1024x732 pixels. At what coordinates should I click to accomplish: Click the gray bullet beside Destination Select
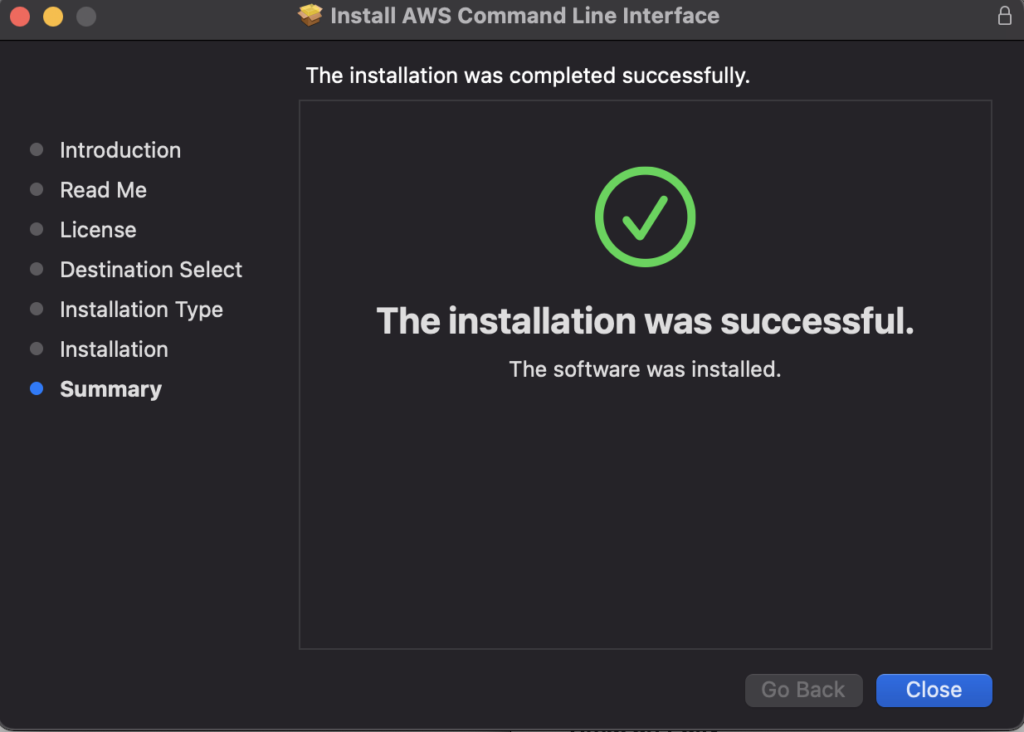coord(36,269)
